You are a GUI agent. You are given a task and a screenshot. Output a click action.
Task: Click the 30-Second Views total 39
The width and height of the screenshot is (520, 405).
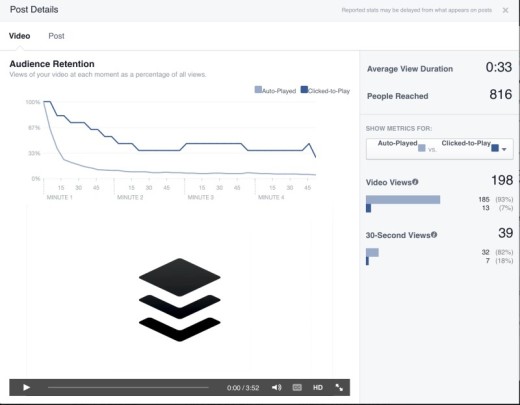click(506, 233)
